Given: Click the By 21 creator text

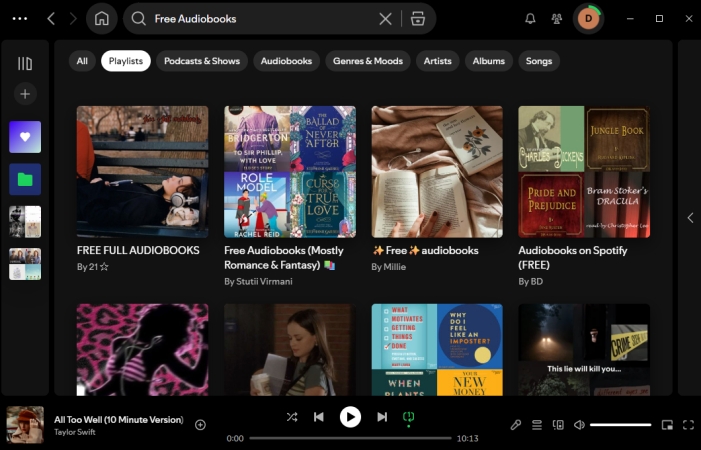Looking at the screenshot, I should 93,267.
